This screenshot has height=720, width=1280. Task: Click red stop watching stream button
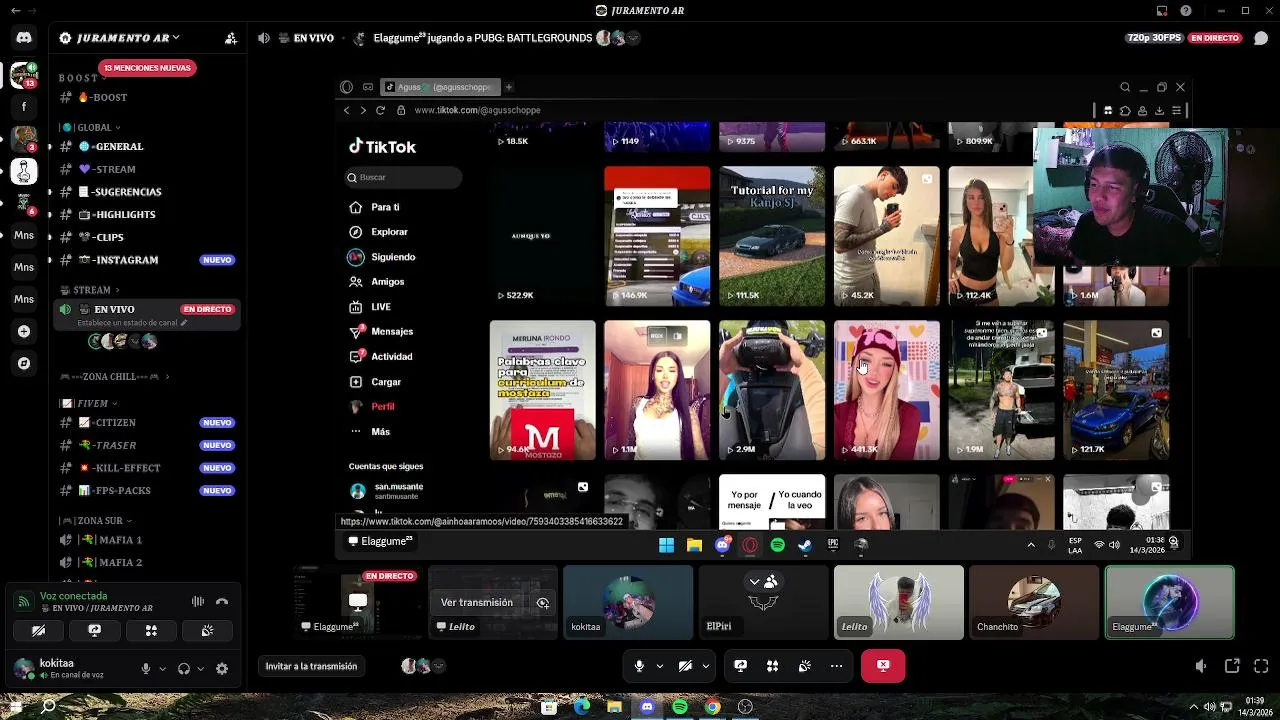click(883, 666)
